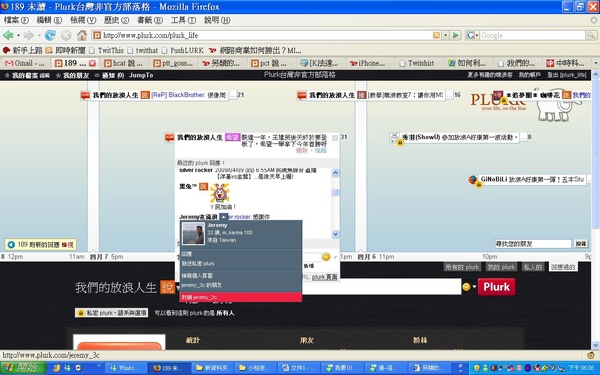Click the browser Forward arrow button
600x375 pixels.
tap(28, 35)
